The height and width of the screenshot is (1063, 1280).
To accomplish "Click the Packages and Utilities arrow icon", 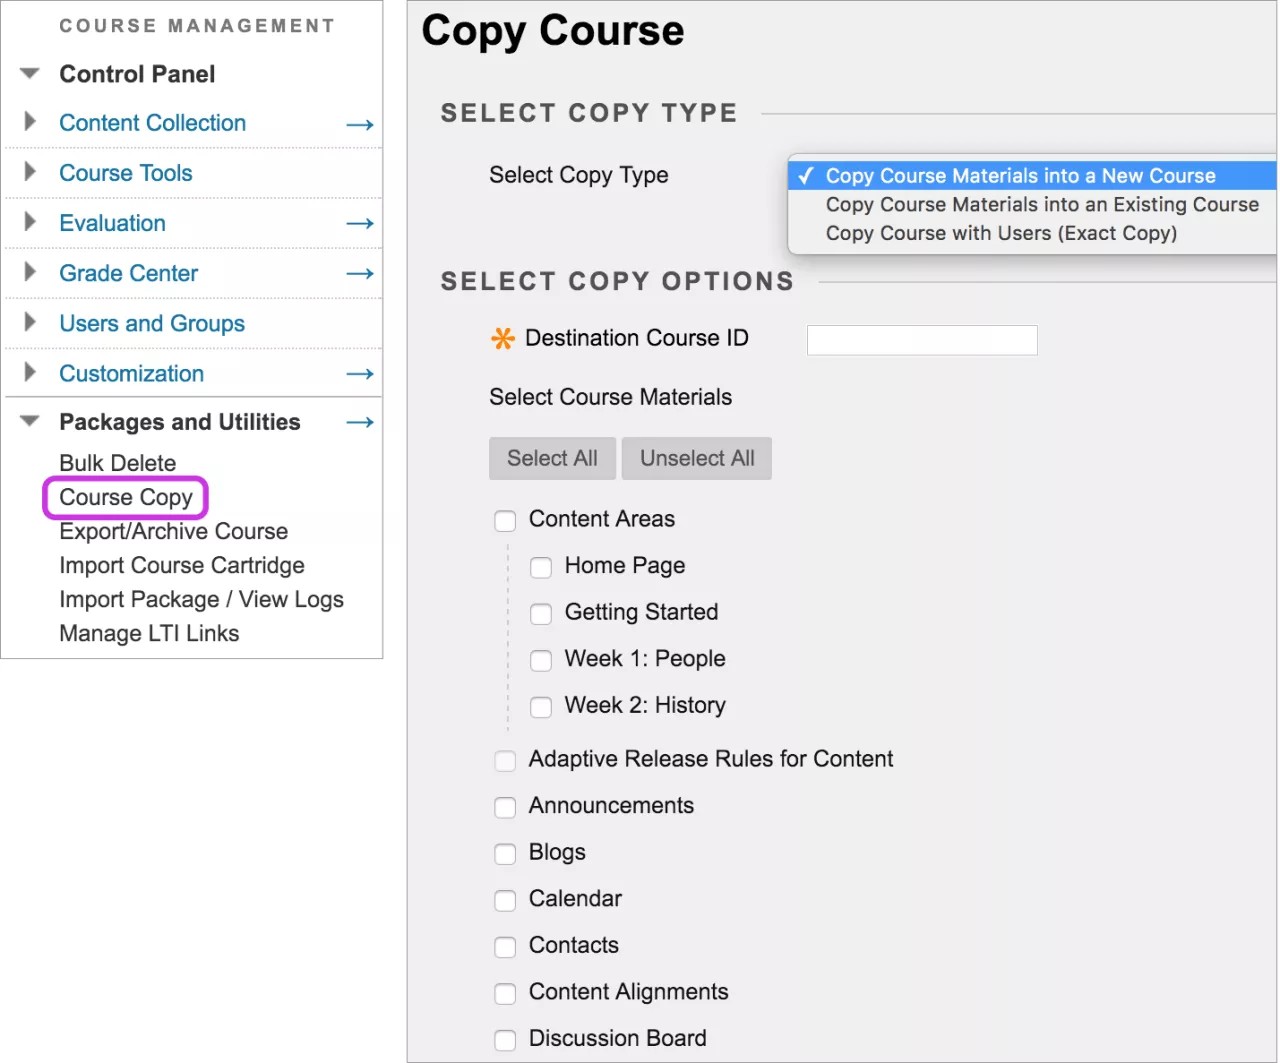I will 359,422.
